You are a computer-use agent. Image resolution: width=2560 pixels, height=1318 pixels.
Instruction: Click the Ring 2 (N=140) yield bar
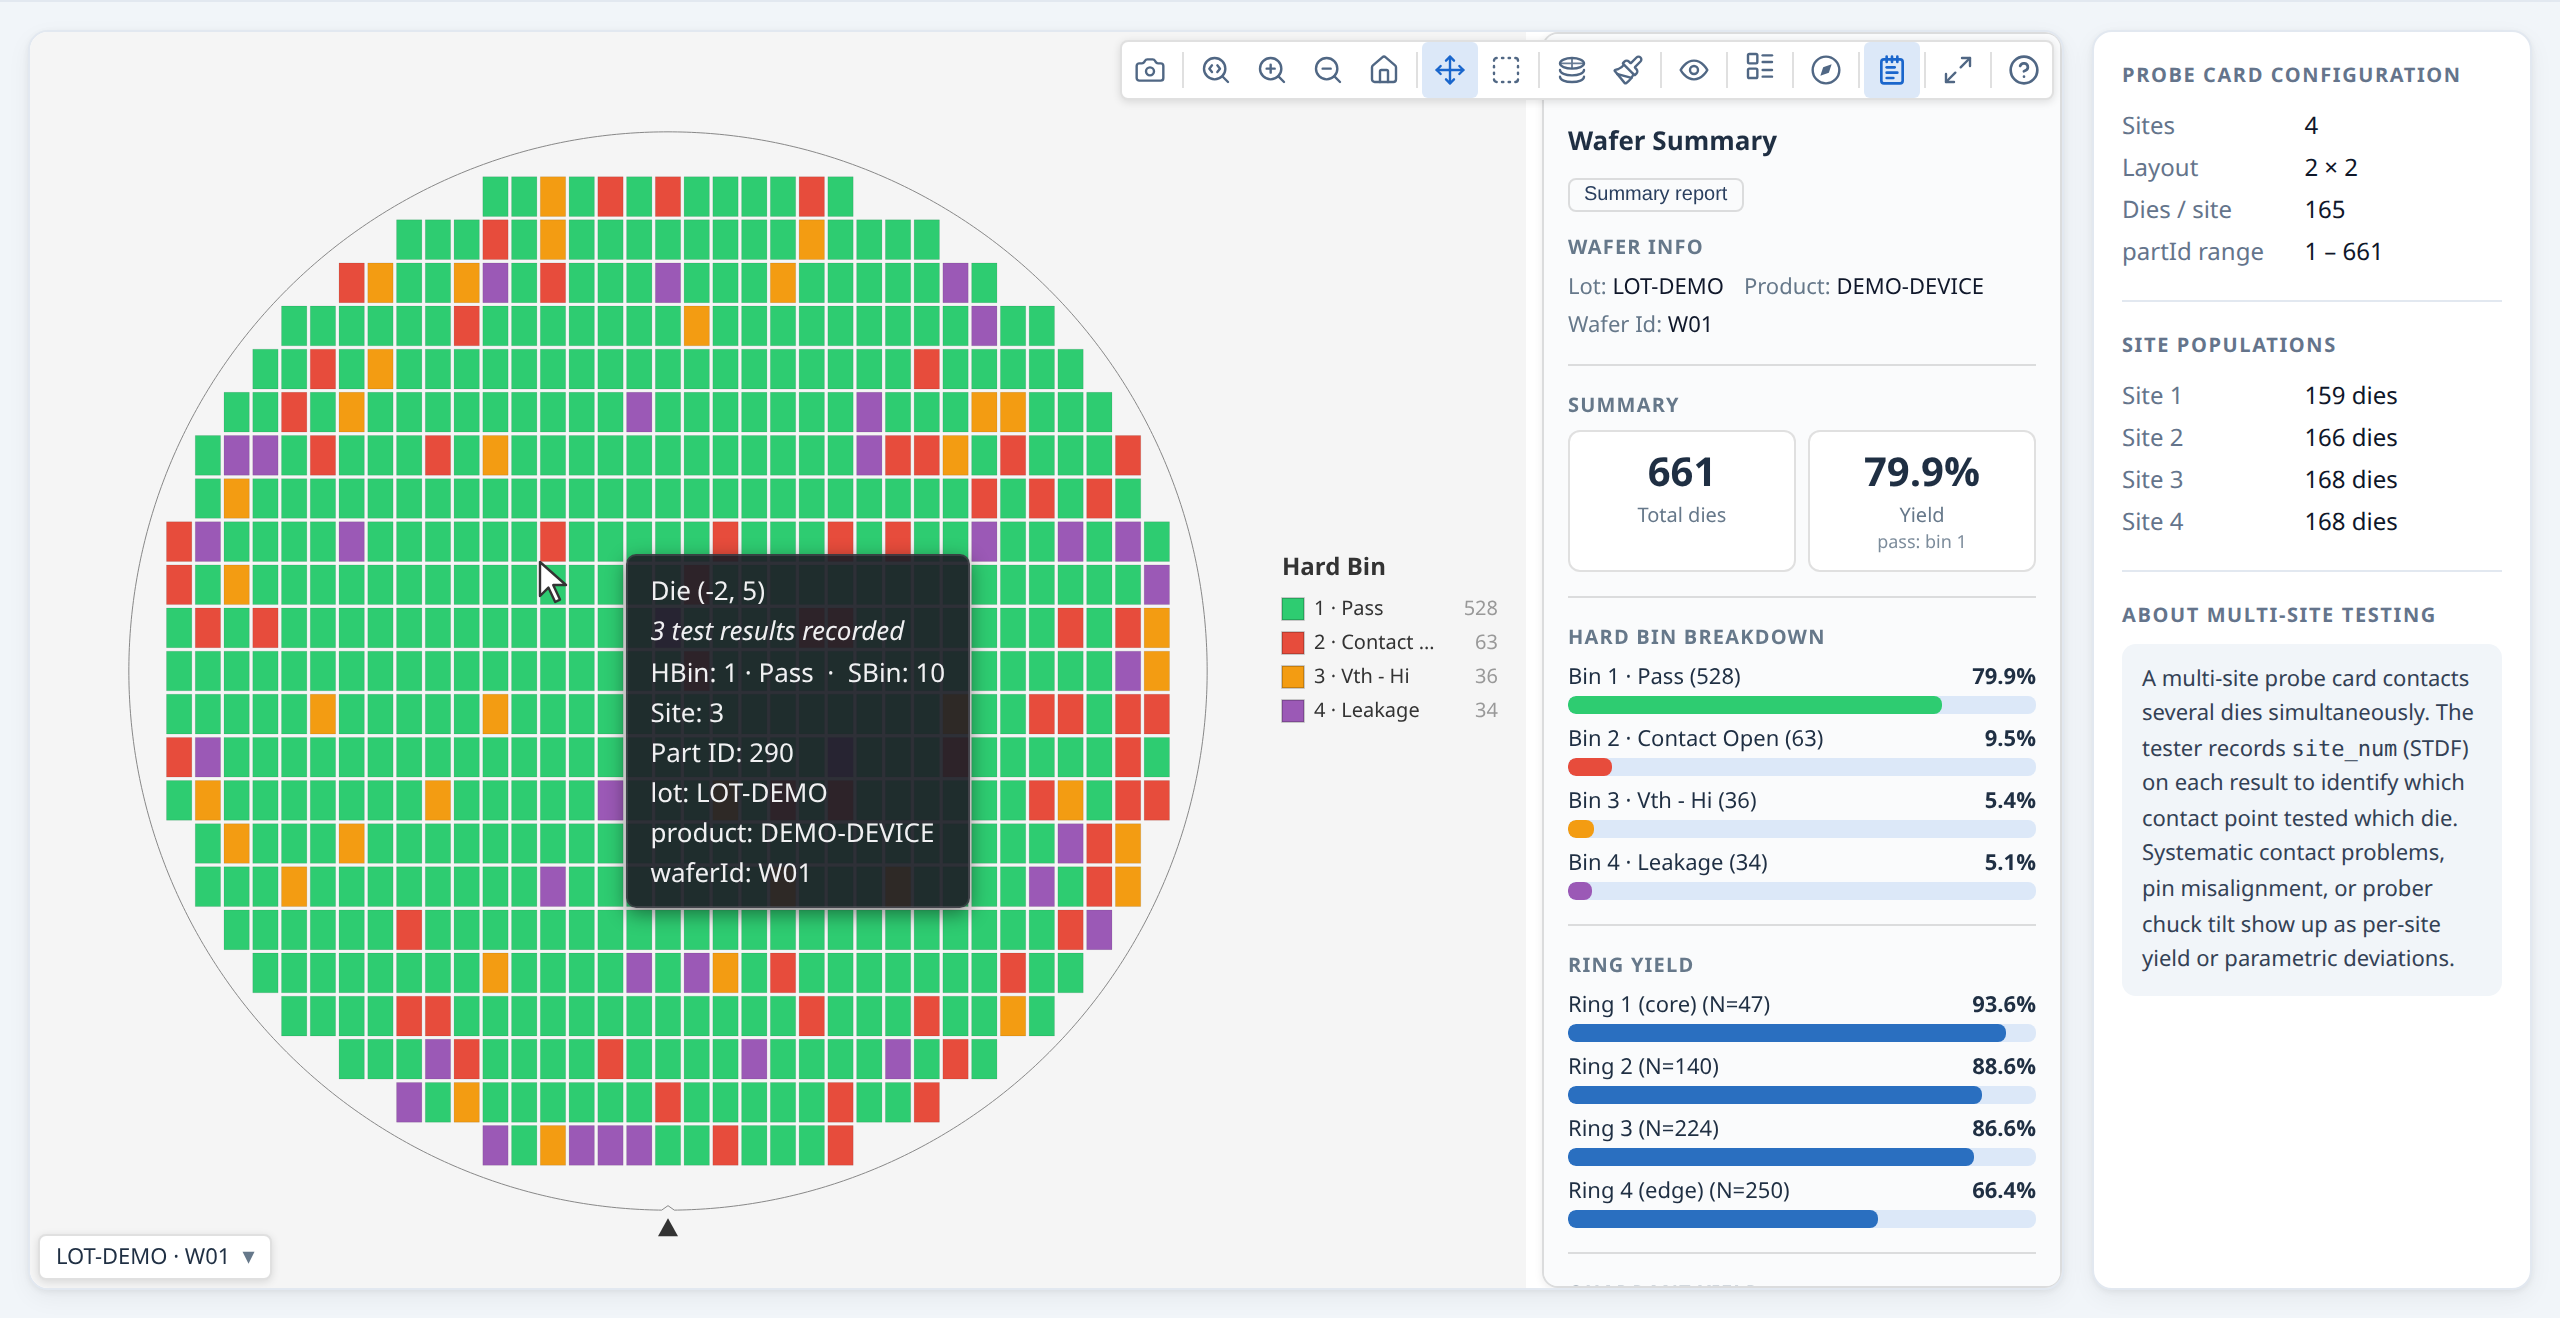click(x=1801, y=1095)
